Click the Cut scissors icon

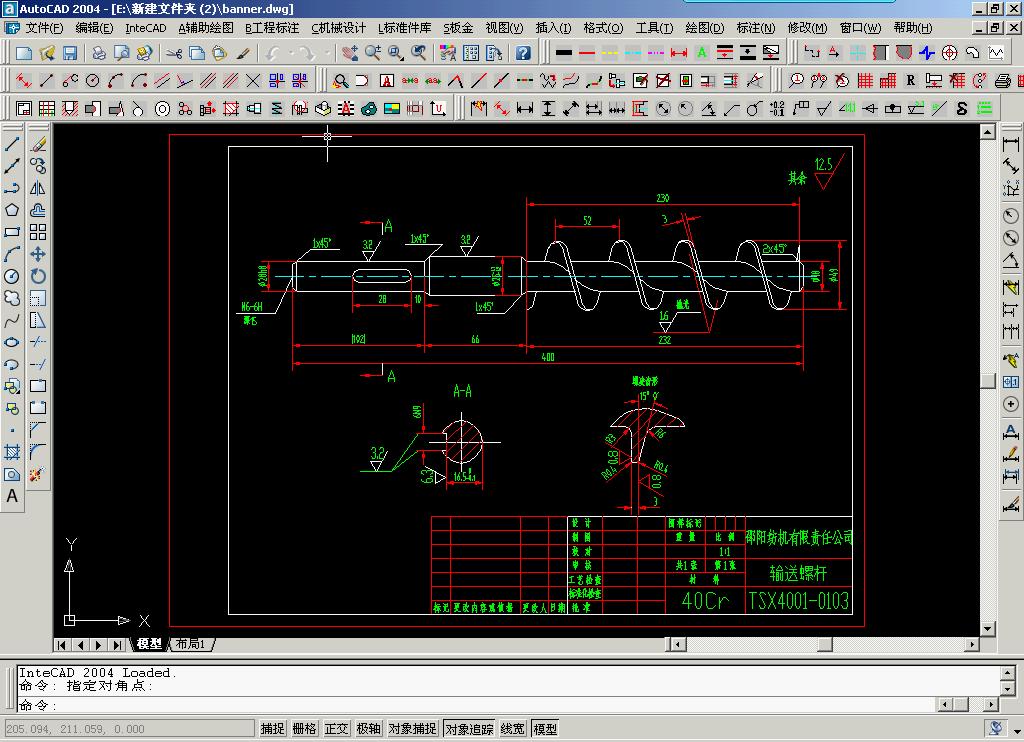[x=173, y=53]
